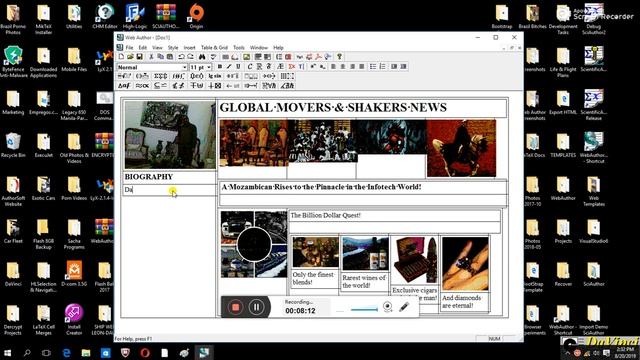Select the Recycle Bin desktop icon
This screenshot has height=360, width=640.
pos(13,145)
